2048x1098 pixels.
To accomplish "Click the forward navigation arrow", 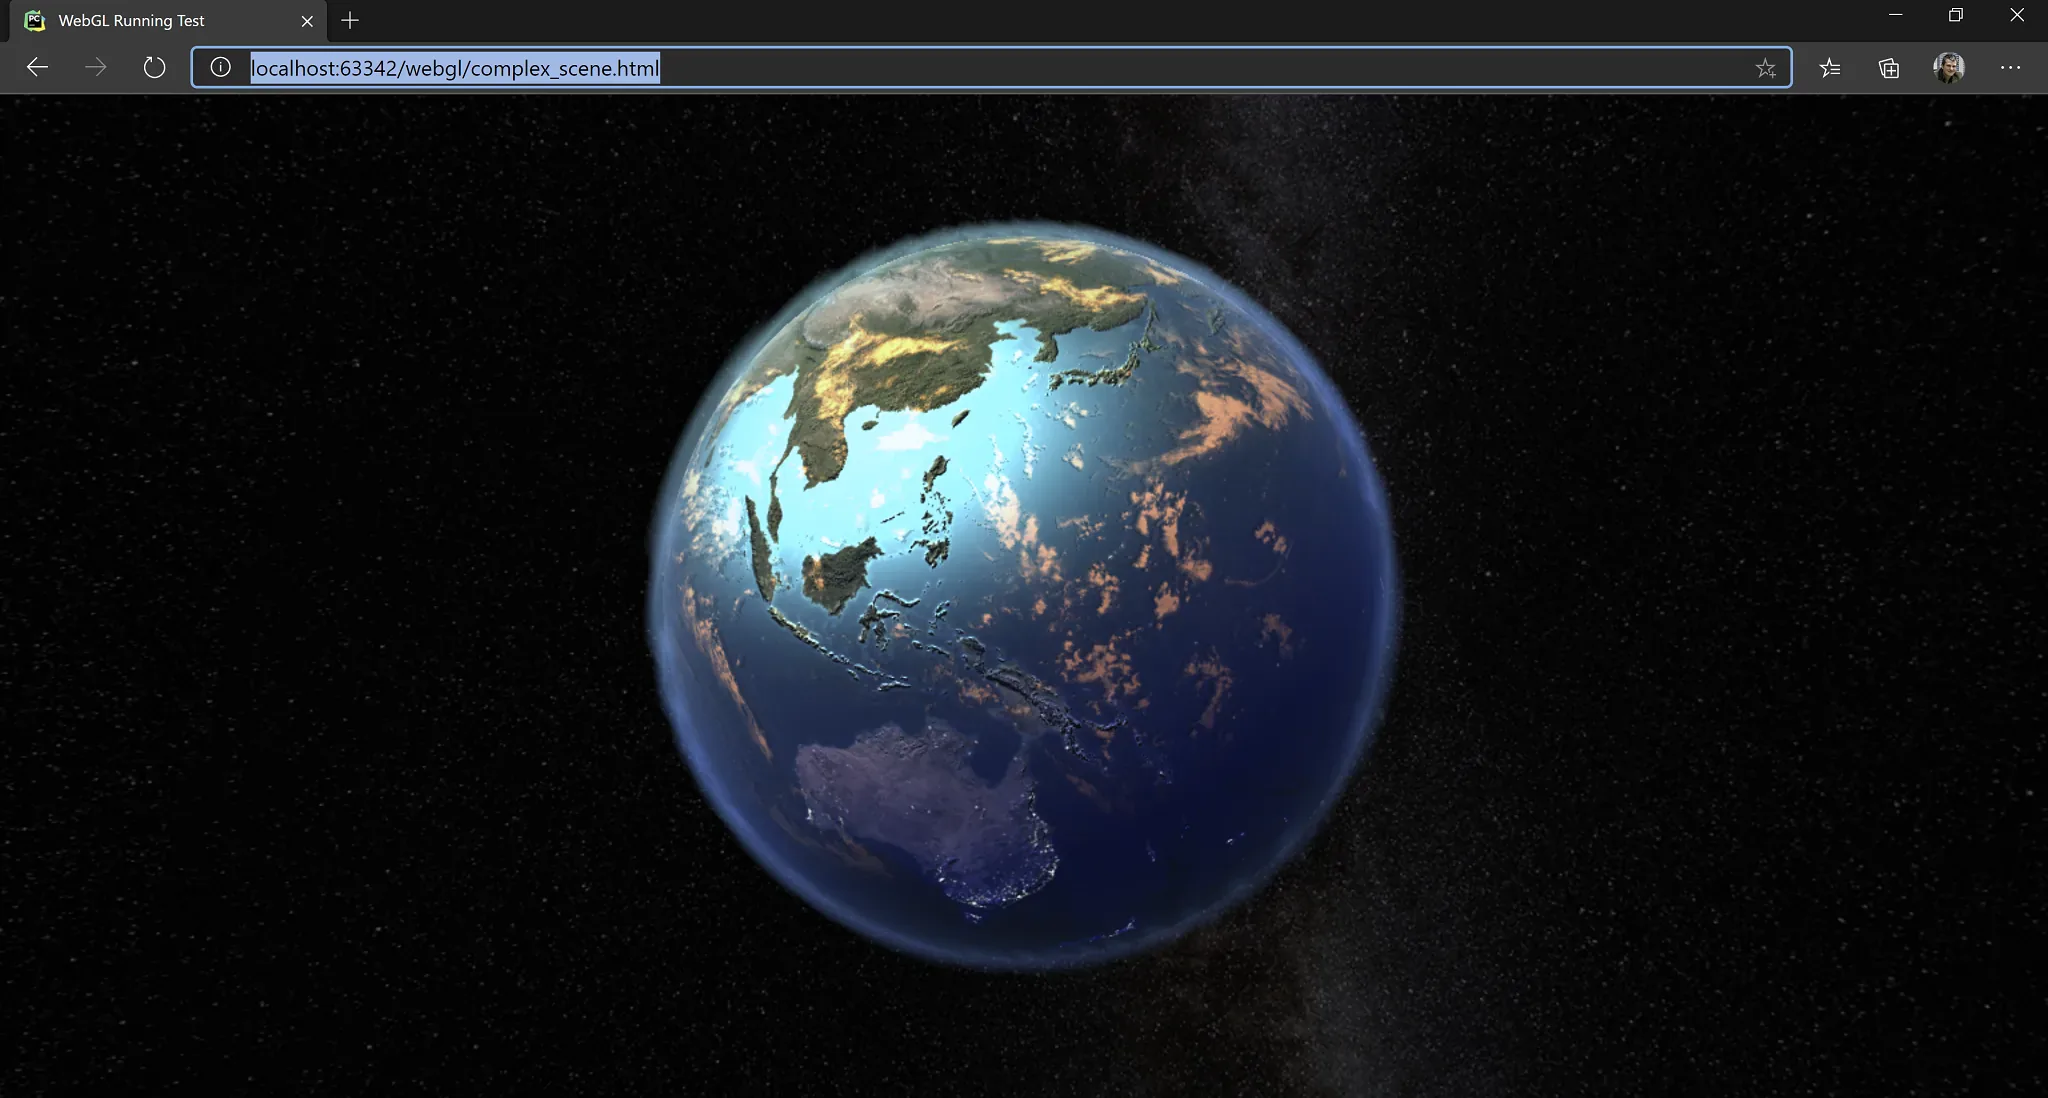I will pos(96,68).
